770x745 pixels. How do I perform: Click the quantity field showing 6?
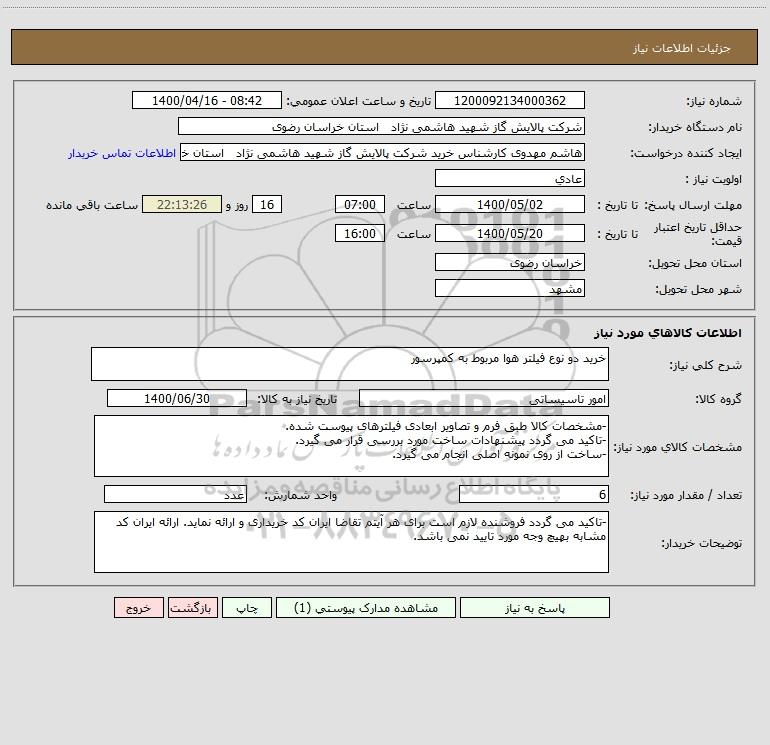coord(534,495)
